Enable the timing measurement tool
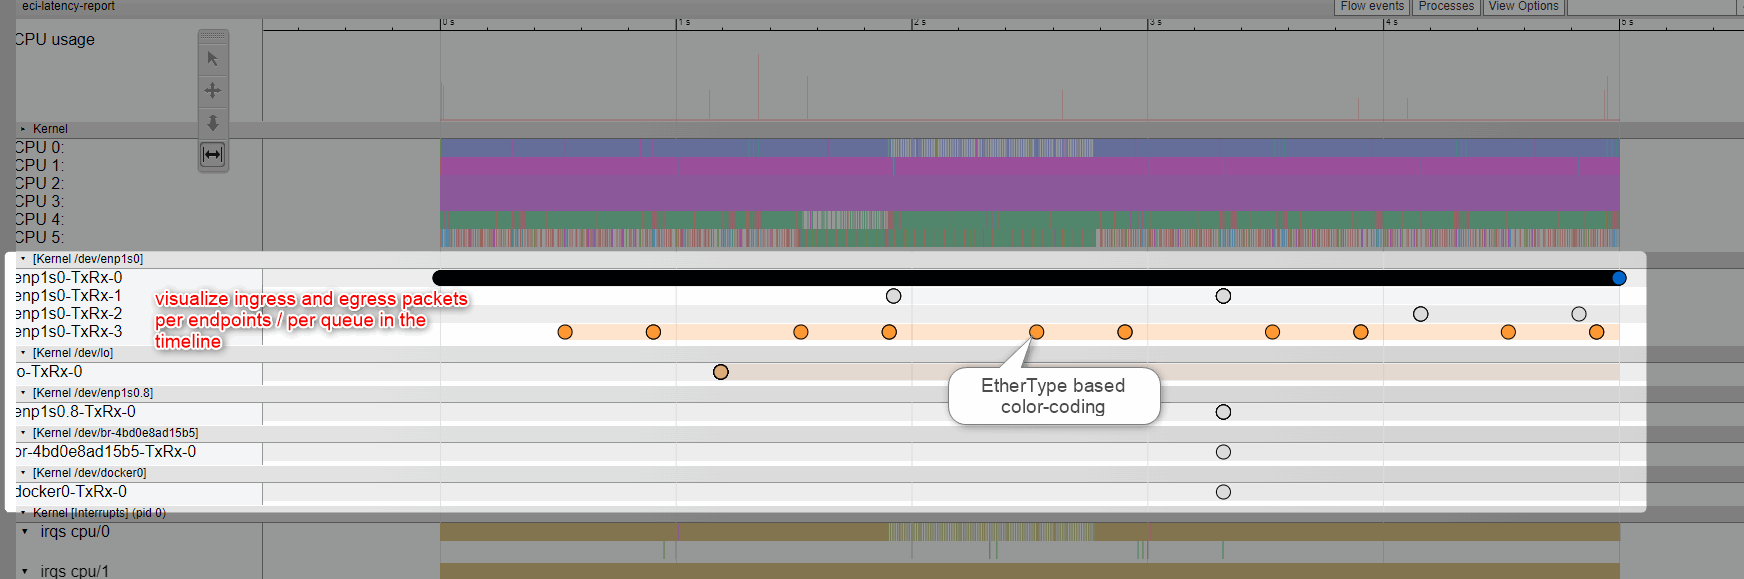1744x579 pixels. (213, 155)
